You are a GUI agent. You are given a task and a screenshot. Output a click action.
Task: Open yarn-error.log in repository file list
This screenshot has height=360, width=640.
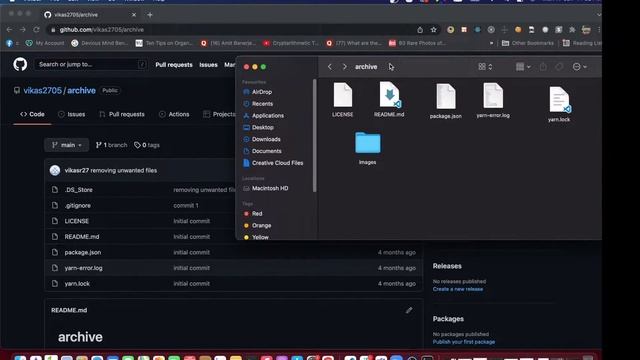tap(83, 268)
